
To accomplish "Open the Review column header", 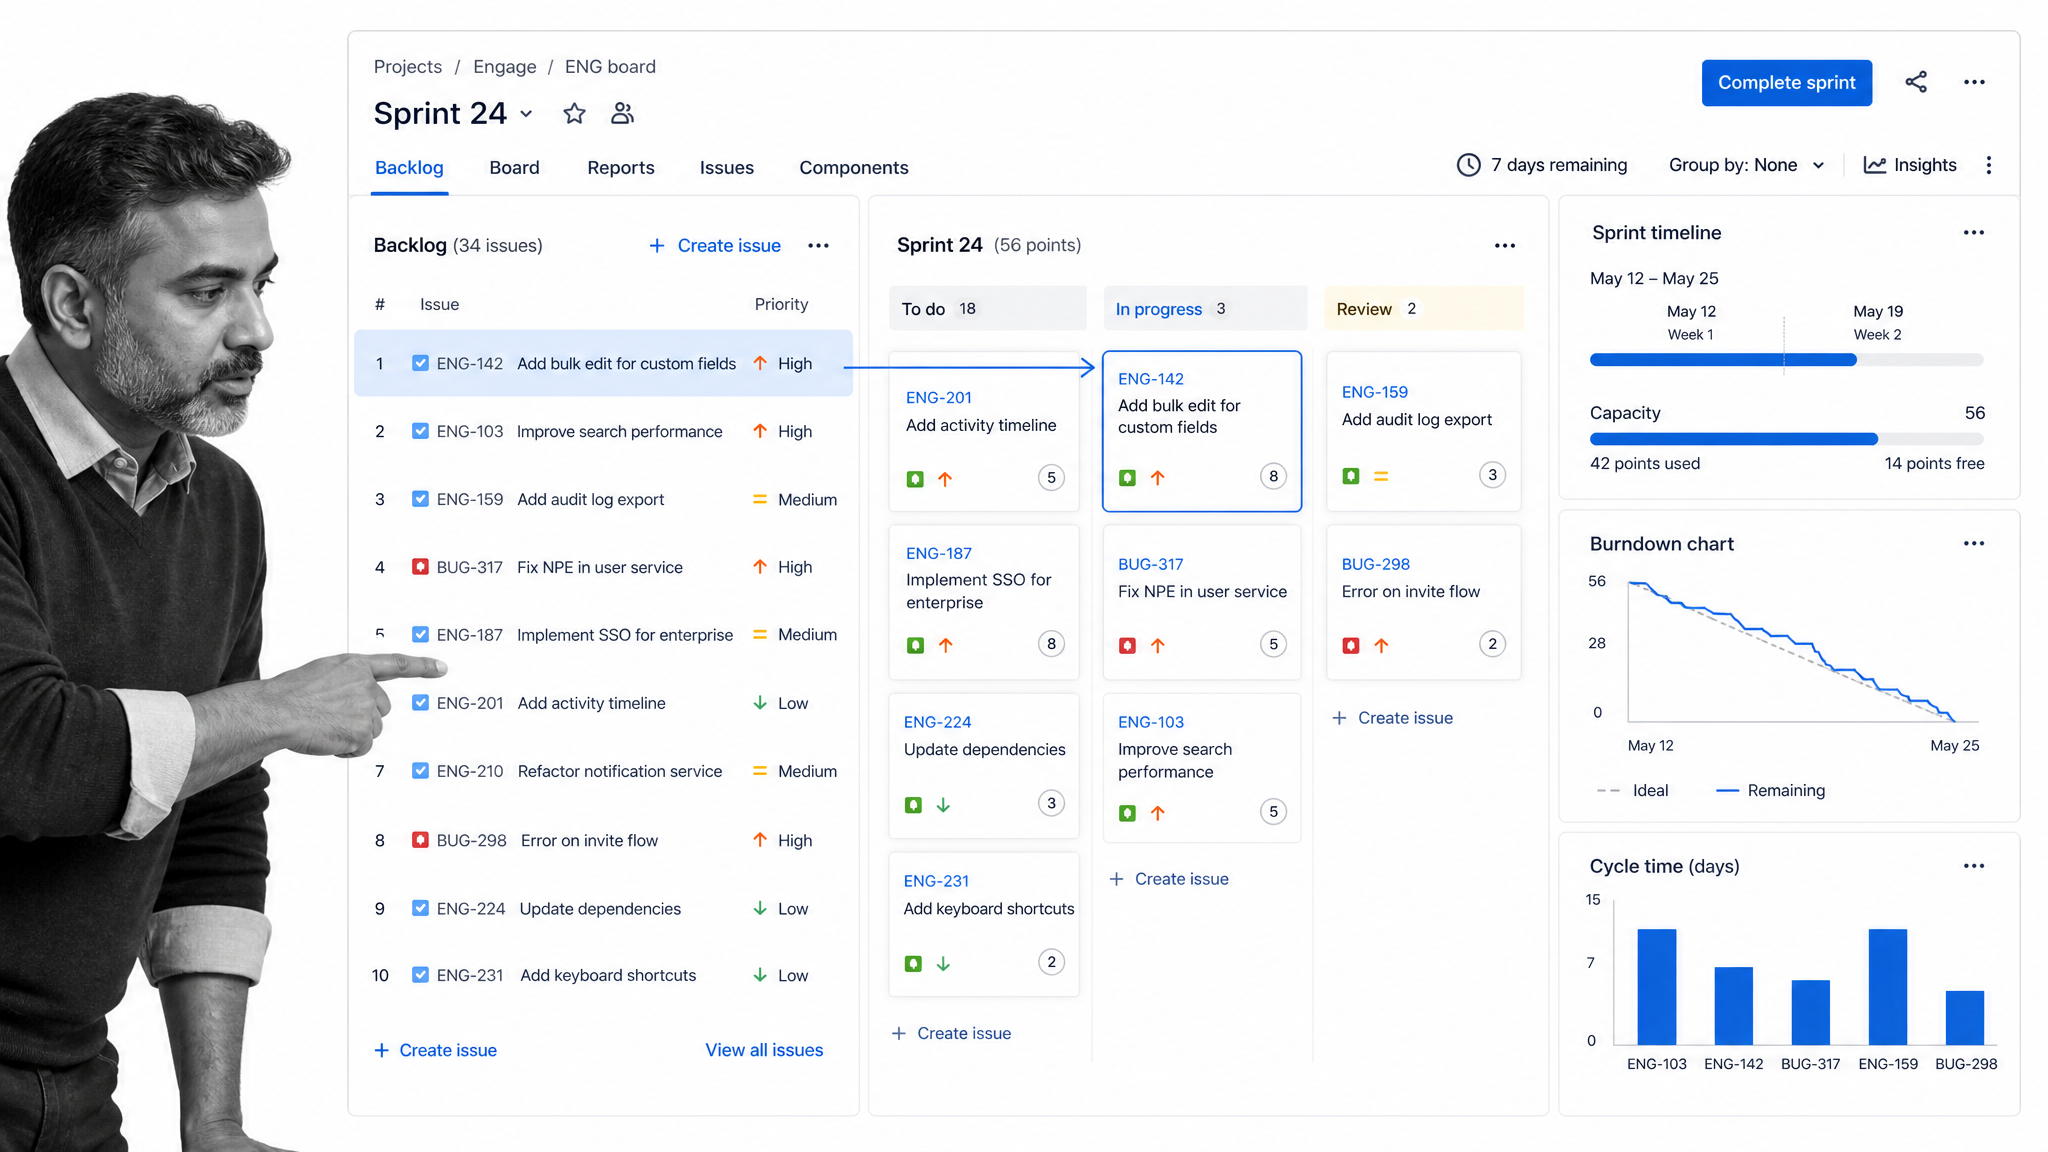I will [x=1424, y=309].
